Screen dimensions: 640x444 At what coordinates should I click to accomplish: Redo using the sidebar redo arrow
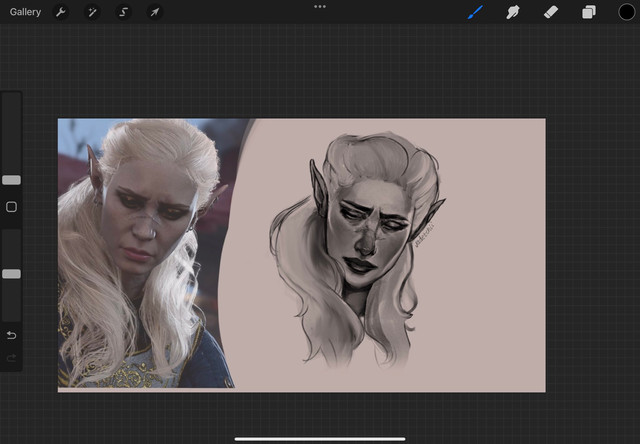(11, 357)
